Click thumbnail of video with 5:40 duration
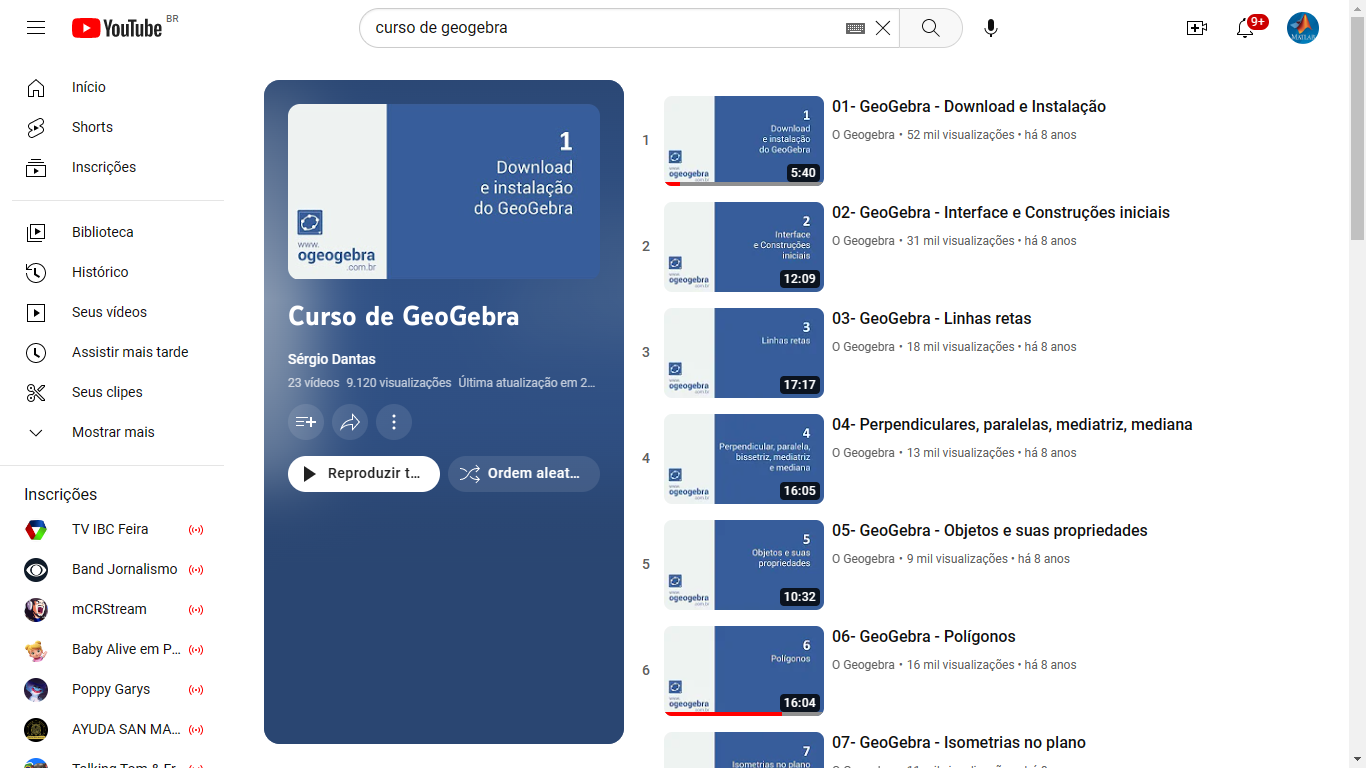 (744, 141)
